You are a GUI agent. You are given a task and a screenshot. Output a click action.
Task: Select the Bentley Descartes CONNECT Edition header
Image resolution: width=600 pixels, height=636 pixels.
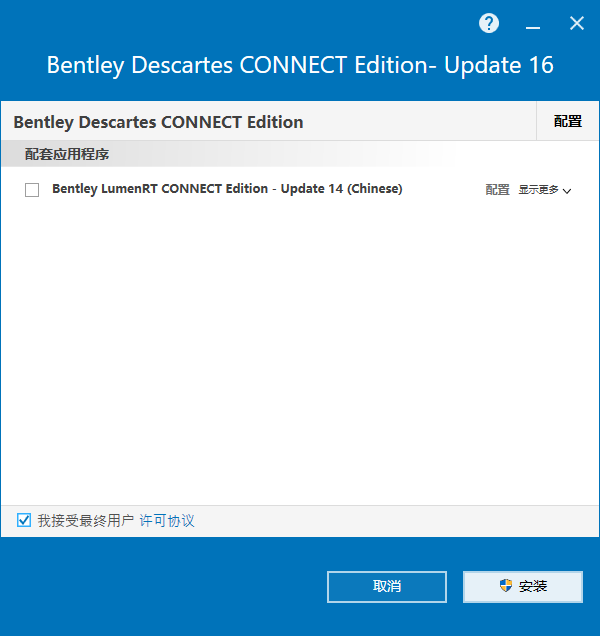(x=158, y=122)
